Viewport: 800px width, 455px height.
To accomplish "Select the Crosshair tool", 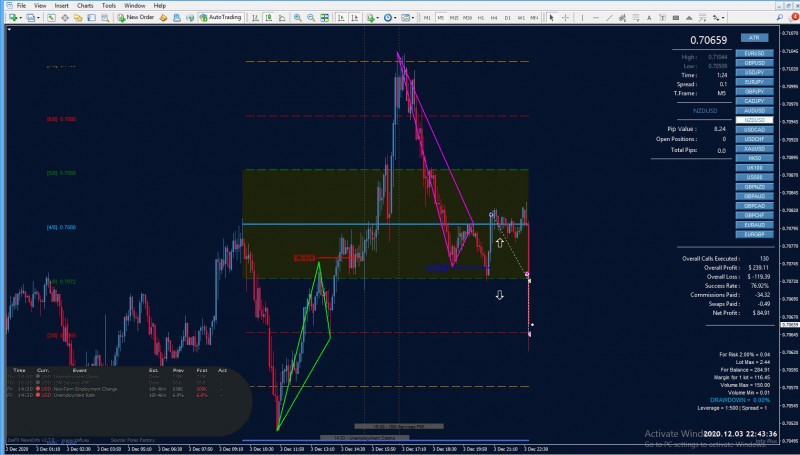I will tap(565, 18).
